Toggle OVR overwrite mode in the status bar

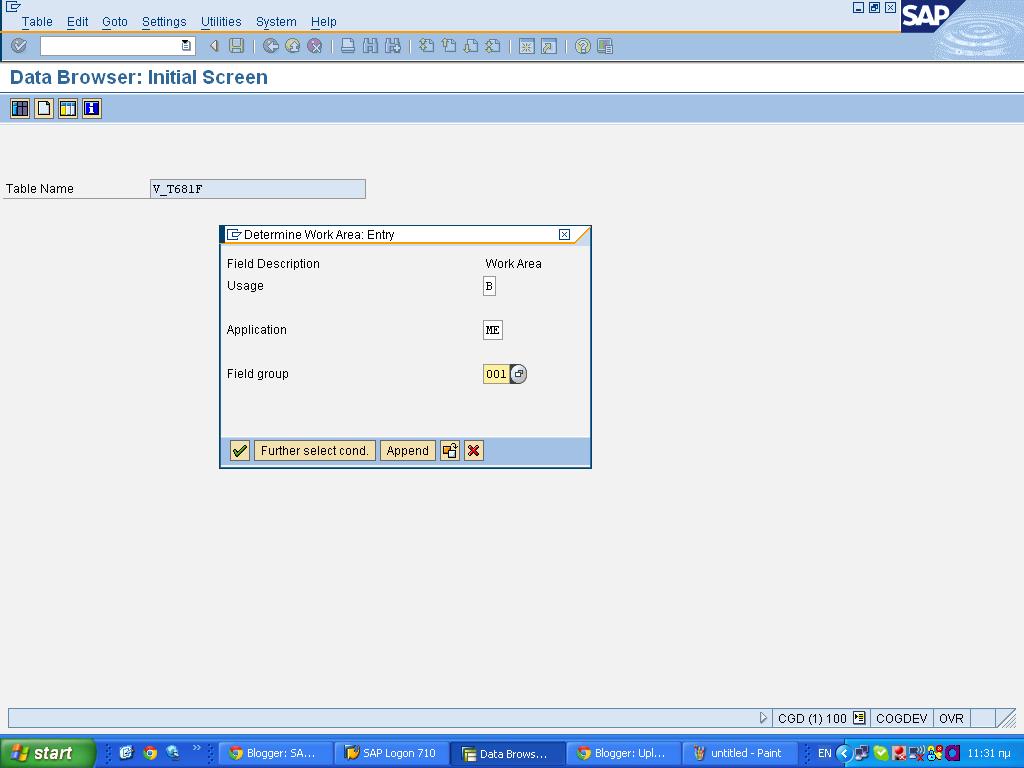[950, 718]
